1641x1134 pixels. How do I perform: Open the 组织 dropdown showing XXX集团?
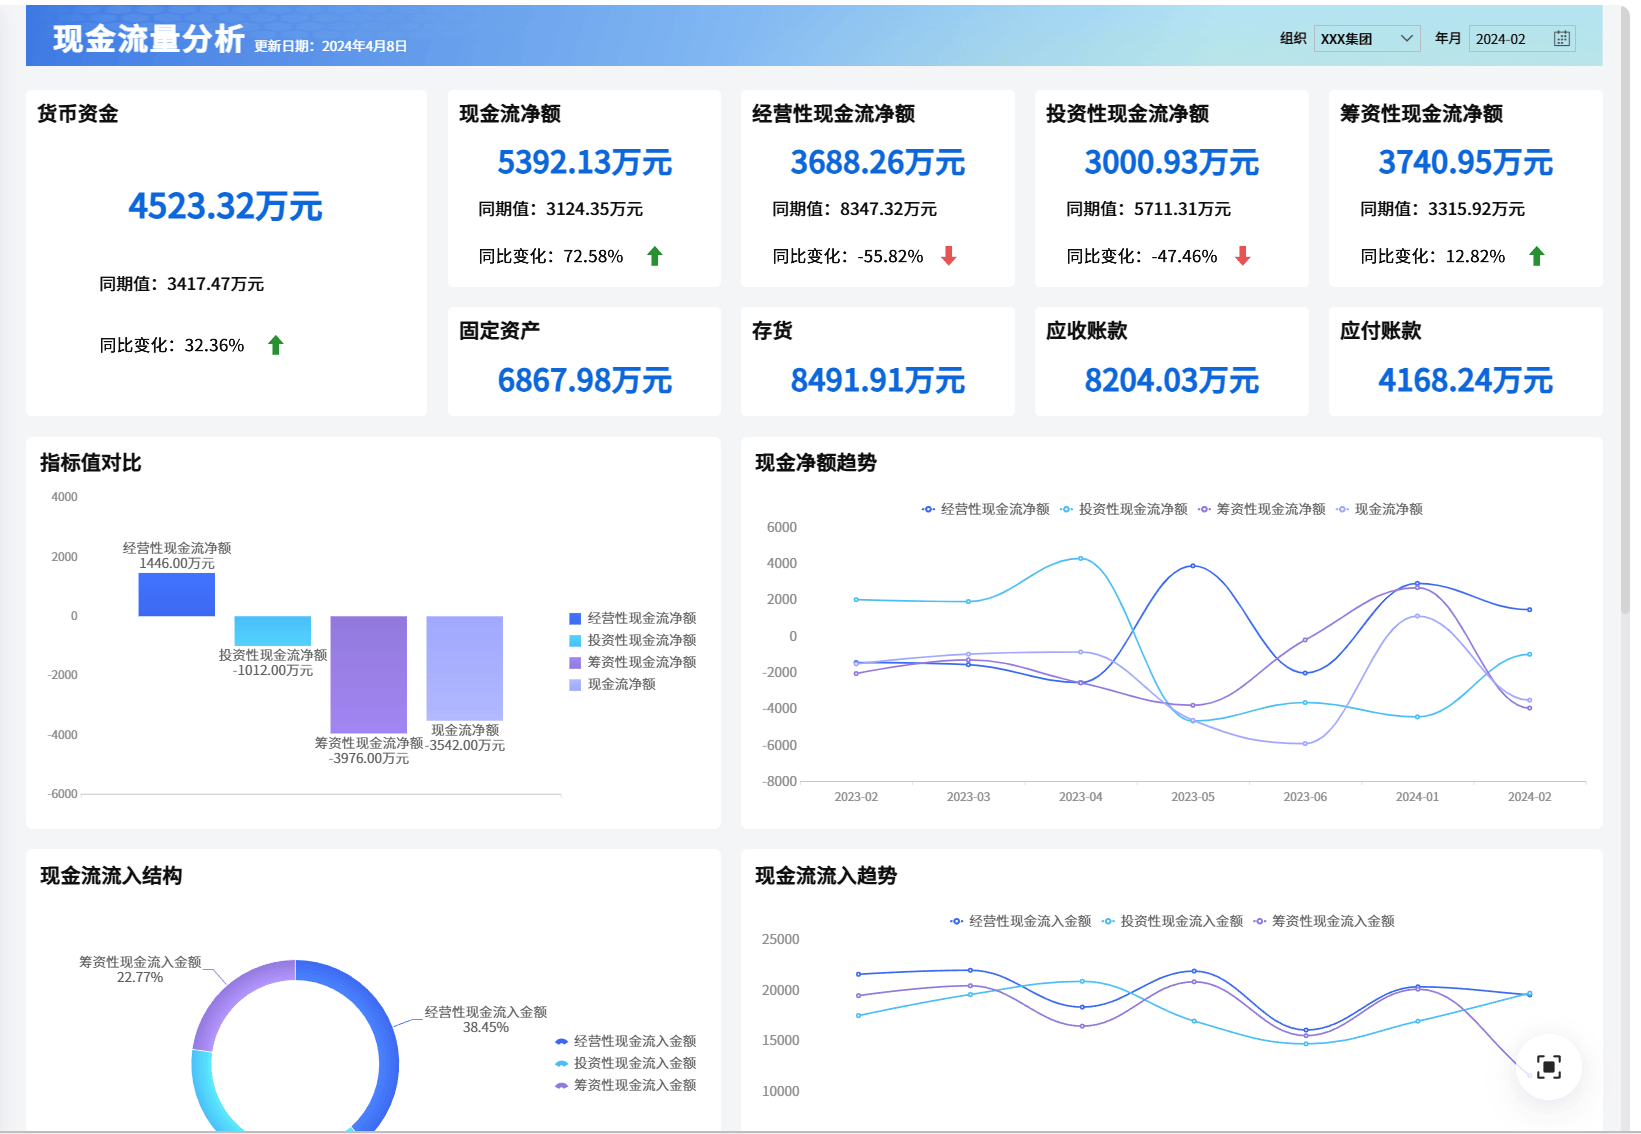[1367, 39]
